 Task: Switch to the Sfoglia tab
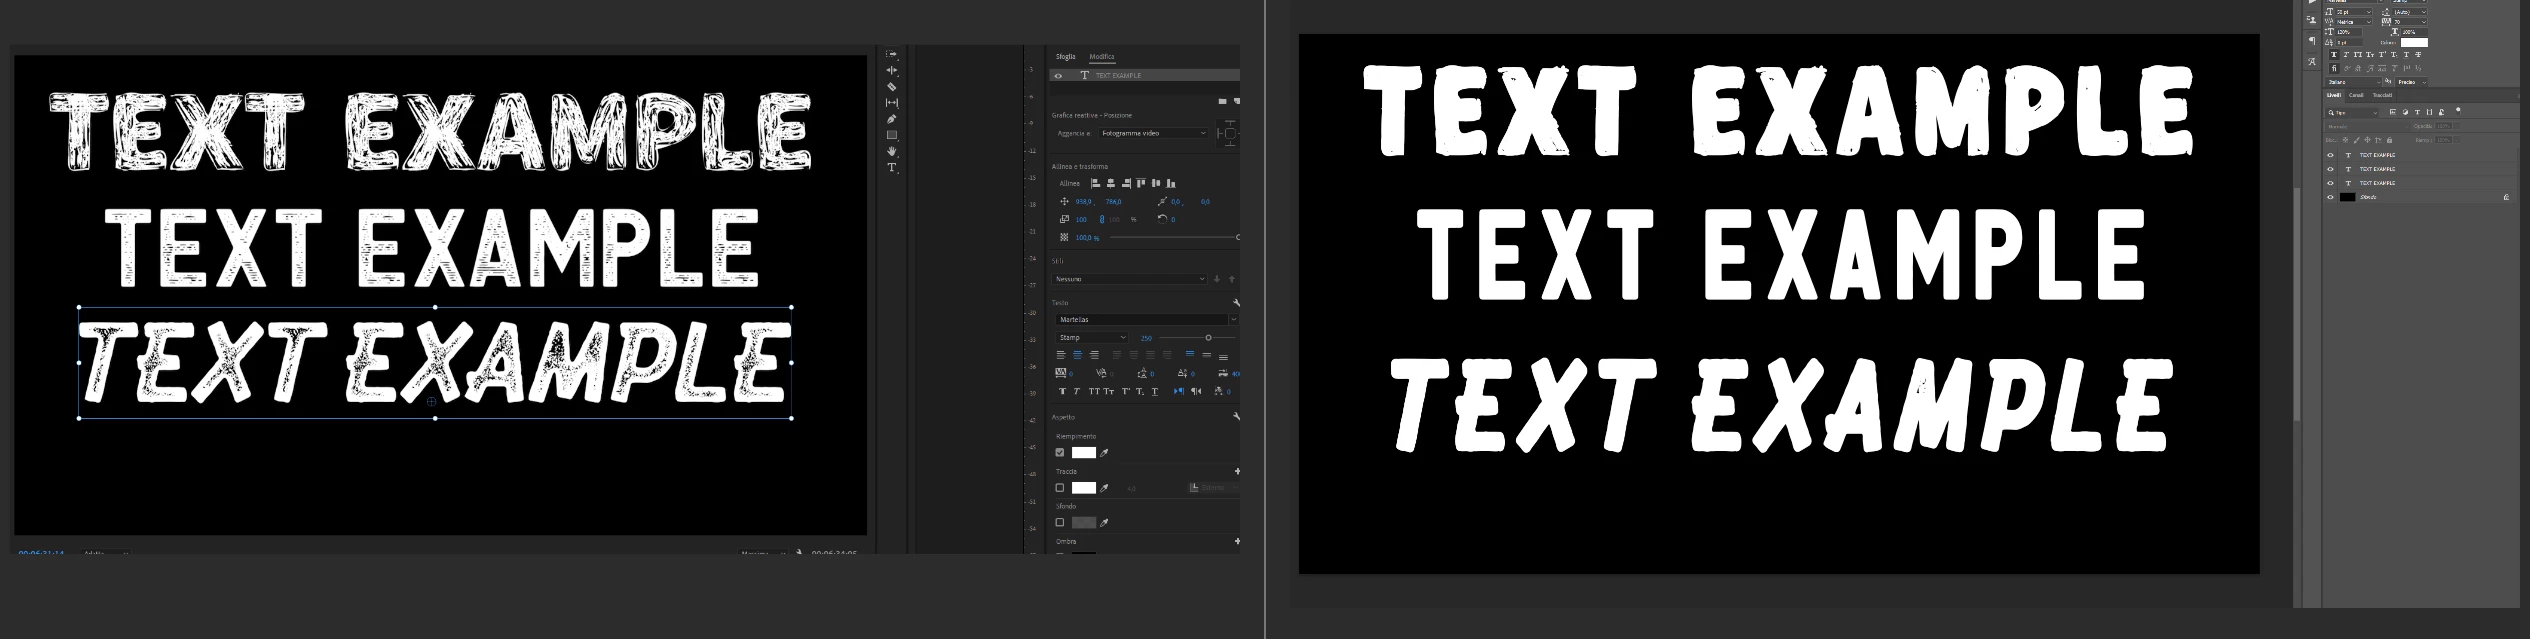tap(1066, 57)
